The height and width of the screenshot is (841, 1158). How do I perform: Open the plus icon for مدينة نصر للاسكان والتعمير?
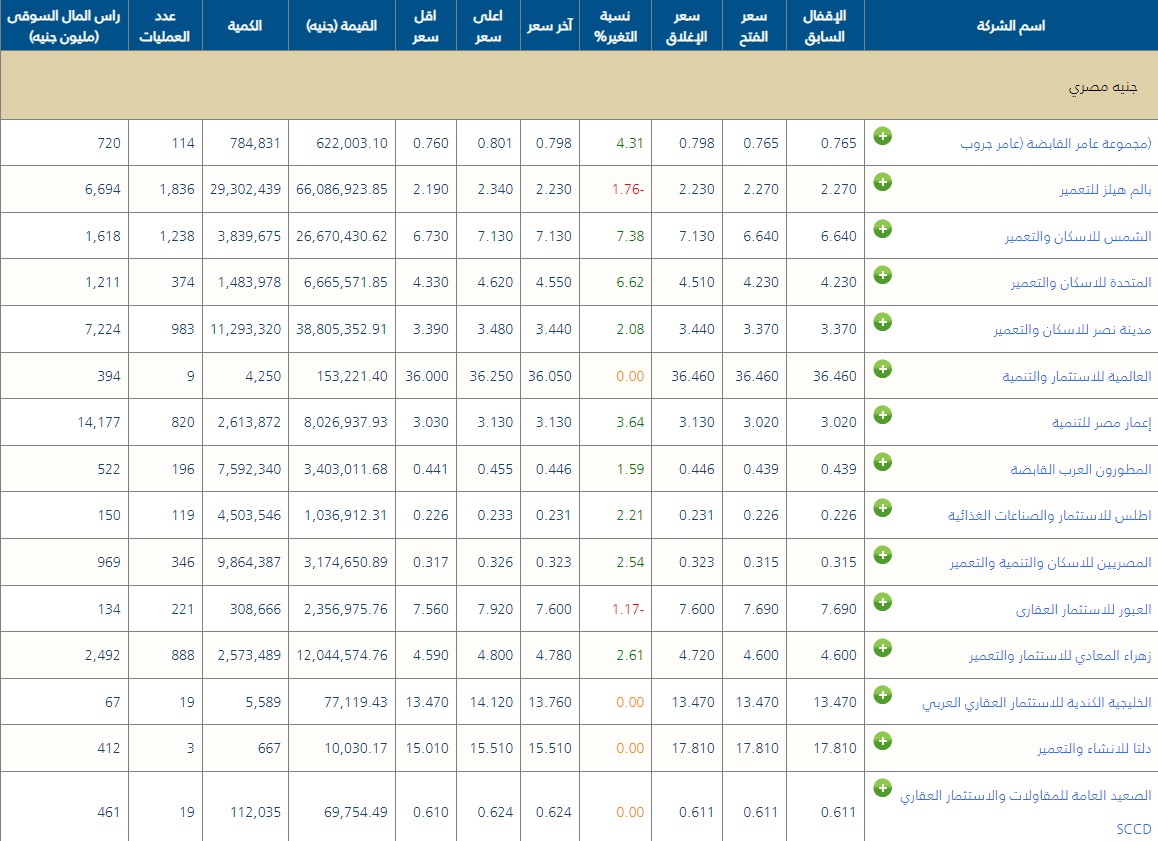point(883,322)
